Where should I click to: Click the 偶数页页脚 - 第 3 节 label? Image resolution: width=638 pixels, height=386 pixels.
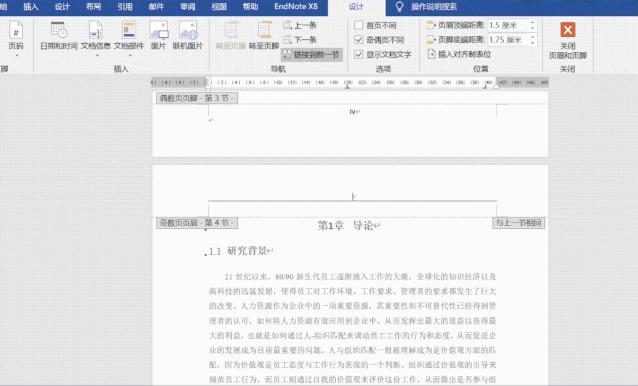(197, 98)
